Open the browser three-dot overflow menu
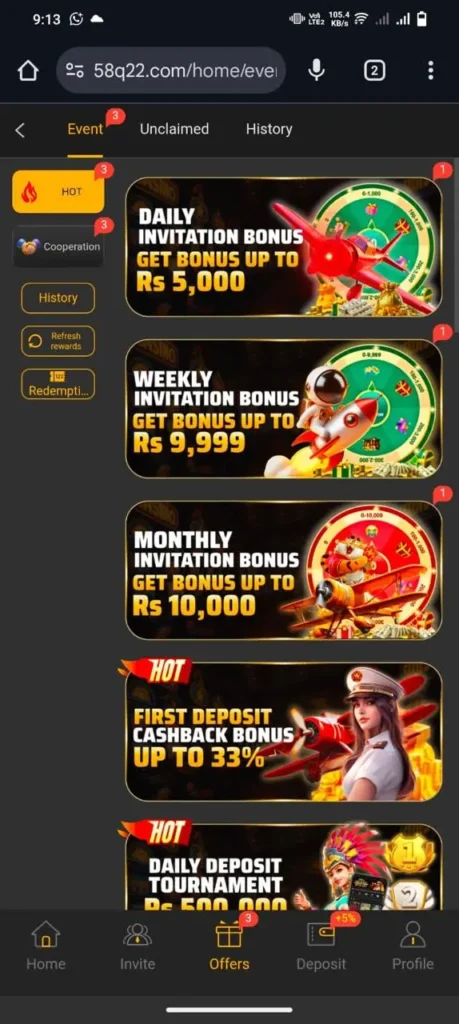 tap(430, 71)
